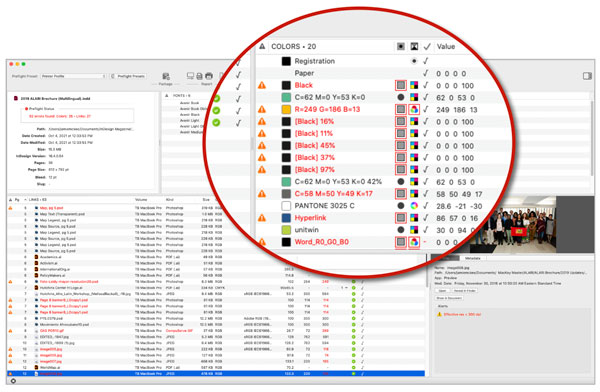Click the green swatch of C=62 M=0 Y=53 K=0
This screenshot has height=392, width=600.
(286, 97)
